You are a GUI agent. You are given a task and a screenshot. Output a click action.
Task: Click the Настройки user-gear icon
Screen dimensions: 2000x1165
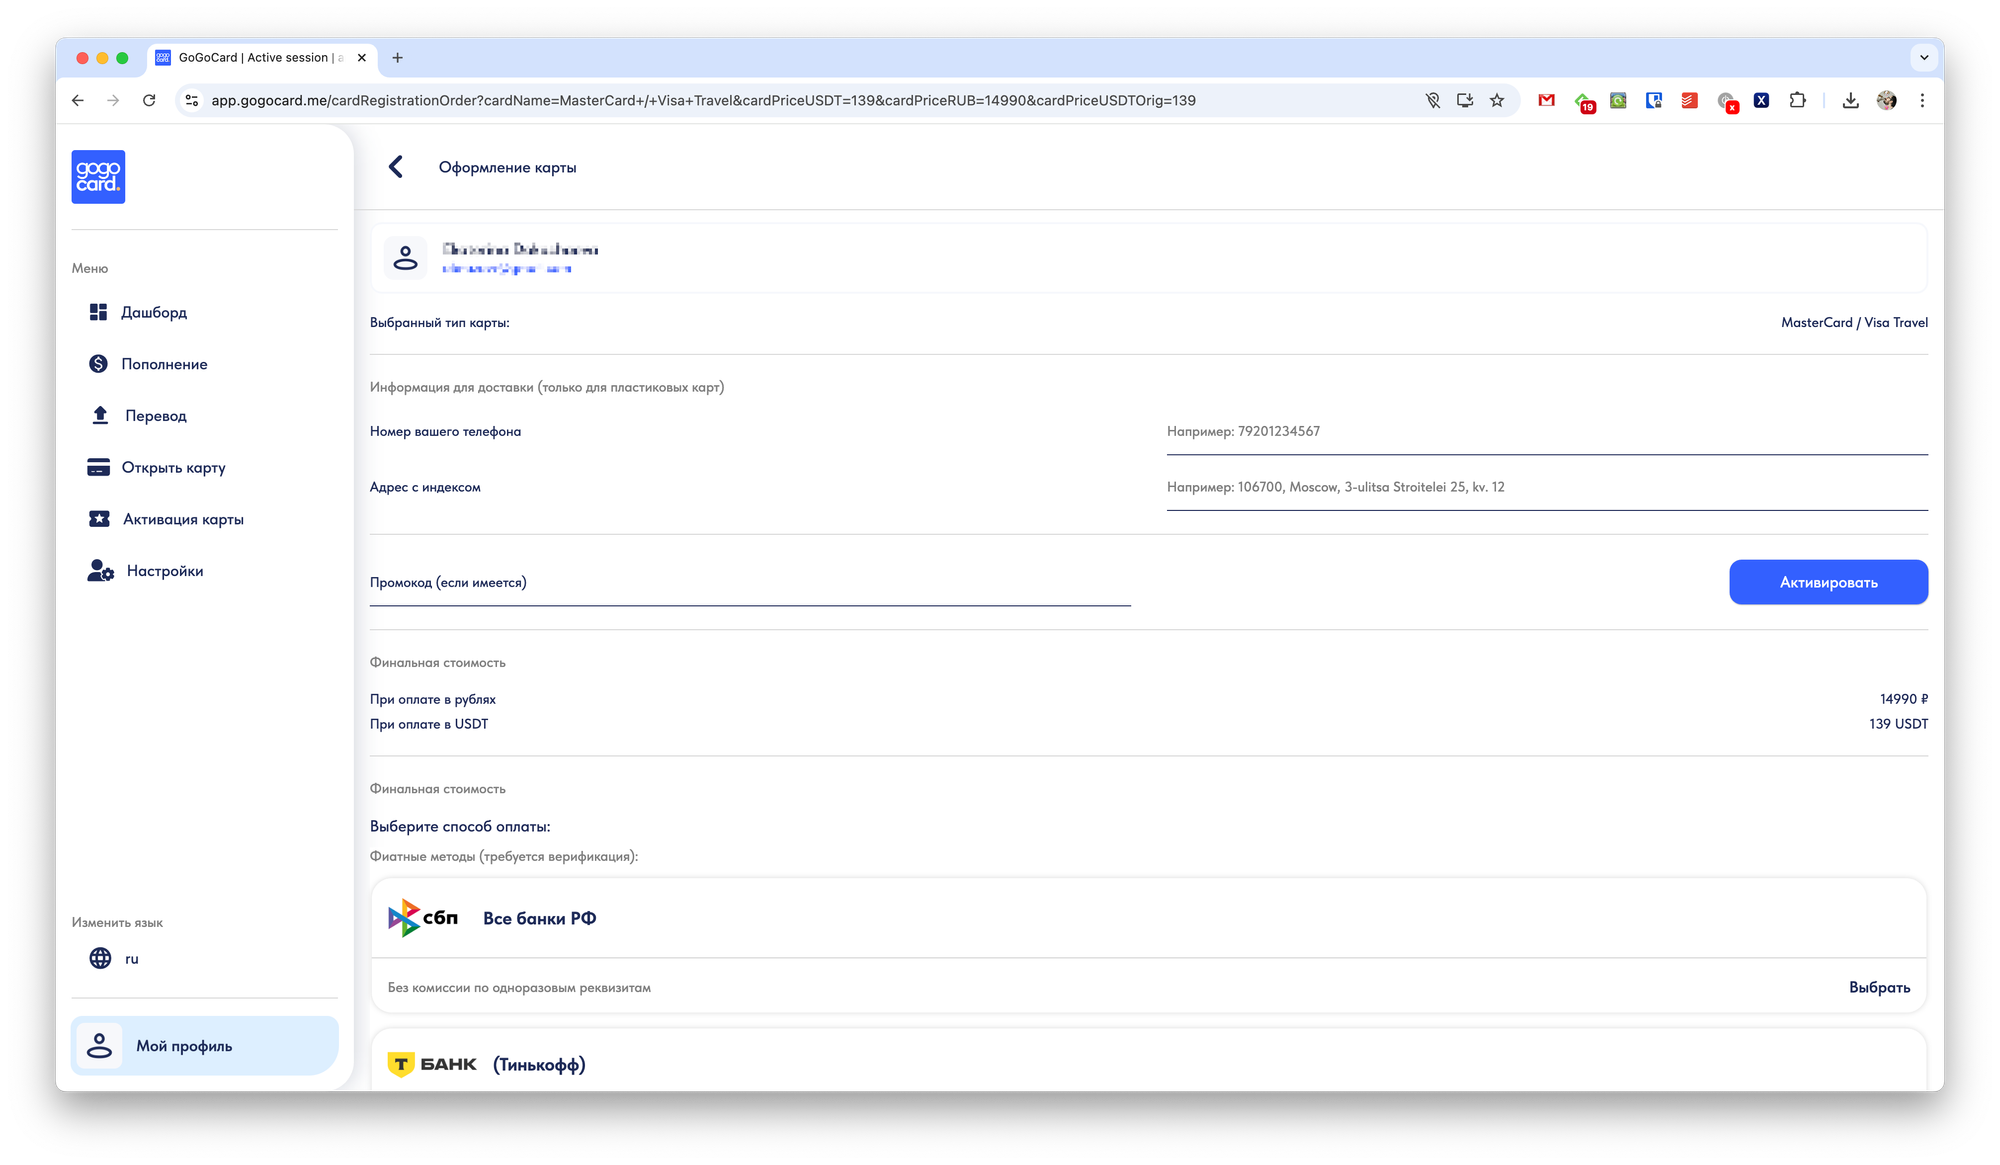100,571
